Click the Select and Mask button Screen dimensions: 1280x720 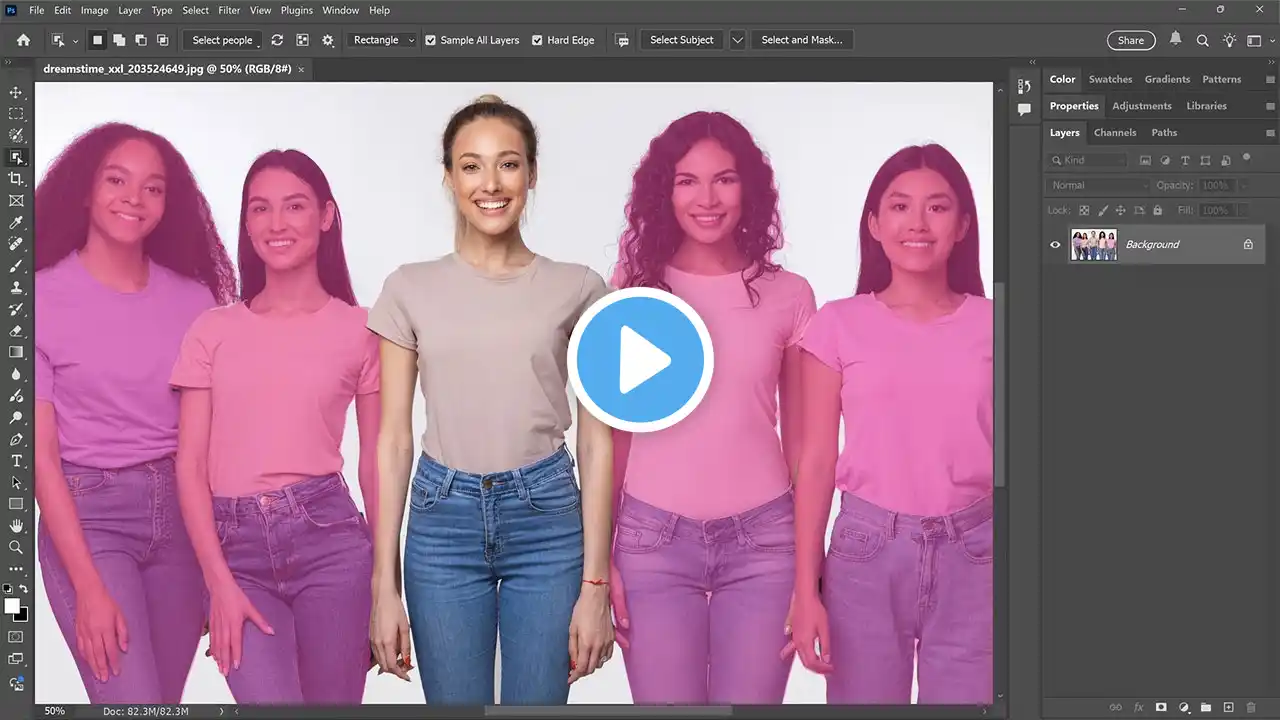click(x=801, y=40)
